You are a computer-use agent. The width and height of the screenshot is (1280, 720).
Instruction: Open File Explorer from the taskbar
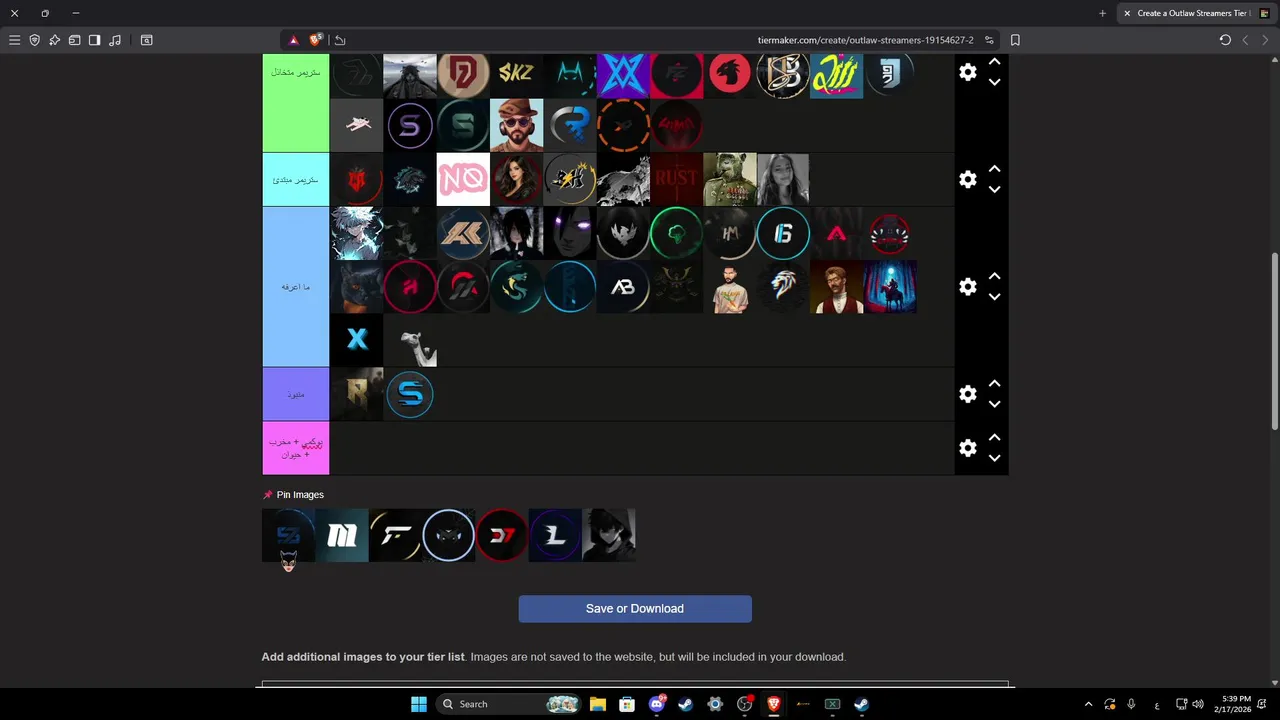(x=597, y=704)
